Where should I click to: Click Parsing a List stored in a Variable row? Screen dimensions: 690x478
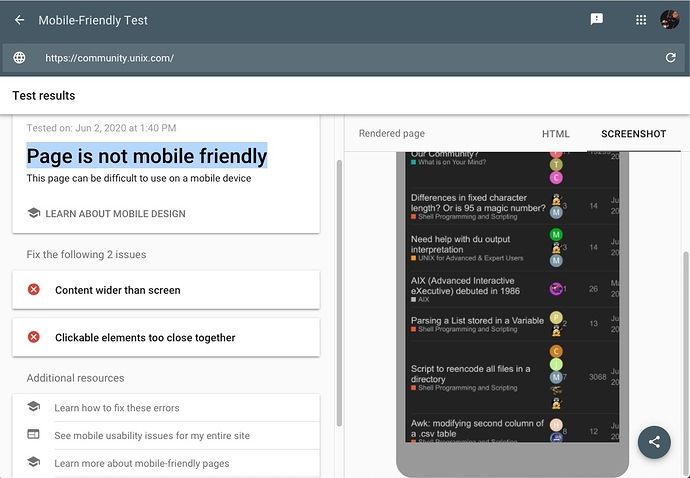pyautogui.click(x=513, y=324)
